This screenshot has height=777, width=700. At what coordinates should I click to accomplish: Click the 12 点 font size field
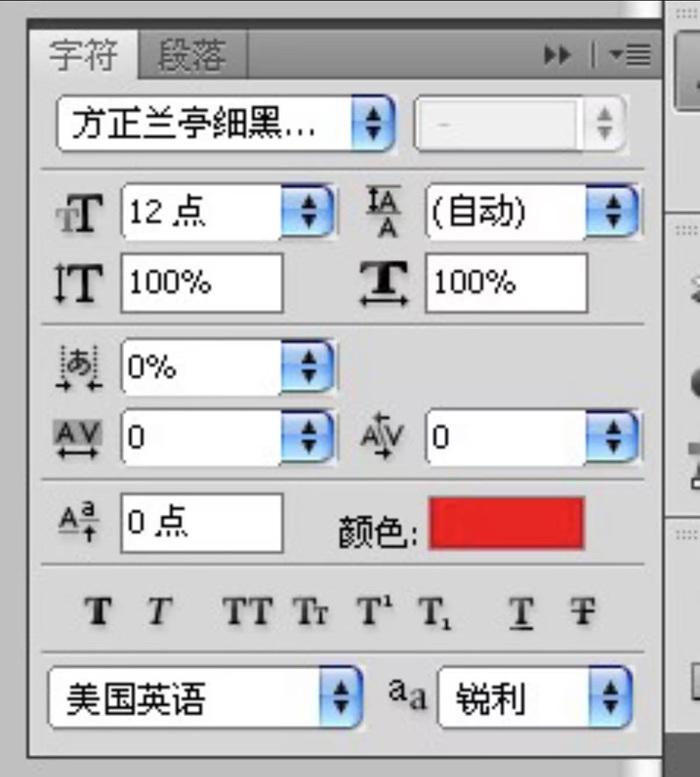click(x=202, y=212)
